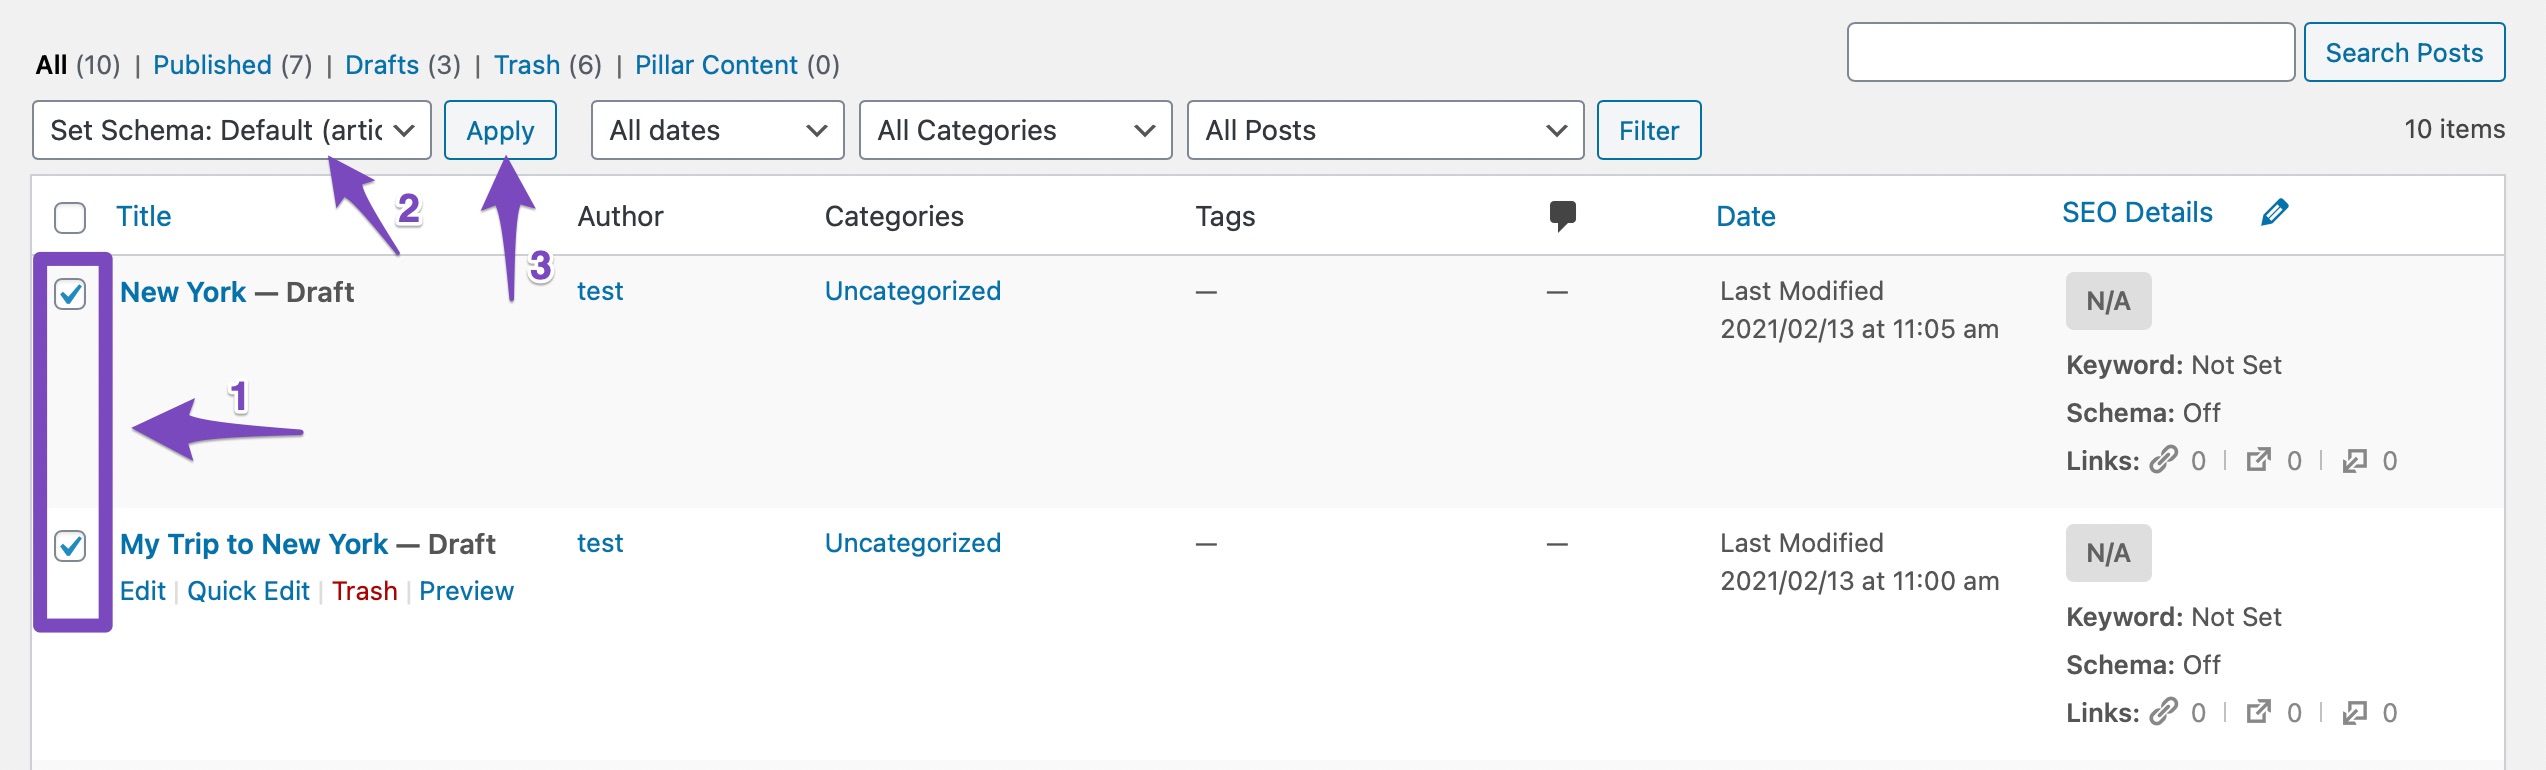The height and width of the screenshot is (770, 2546).
Task: Click Quick Edit under My Trip post
Action: point(248,591)
